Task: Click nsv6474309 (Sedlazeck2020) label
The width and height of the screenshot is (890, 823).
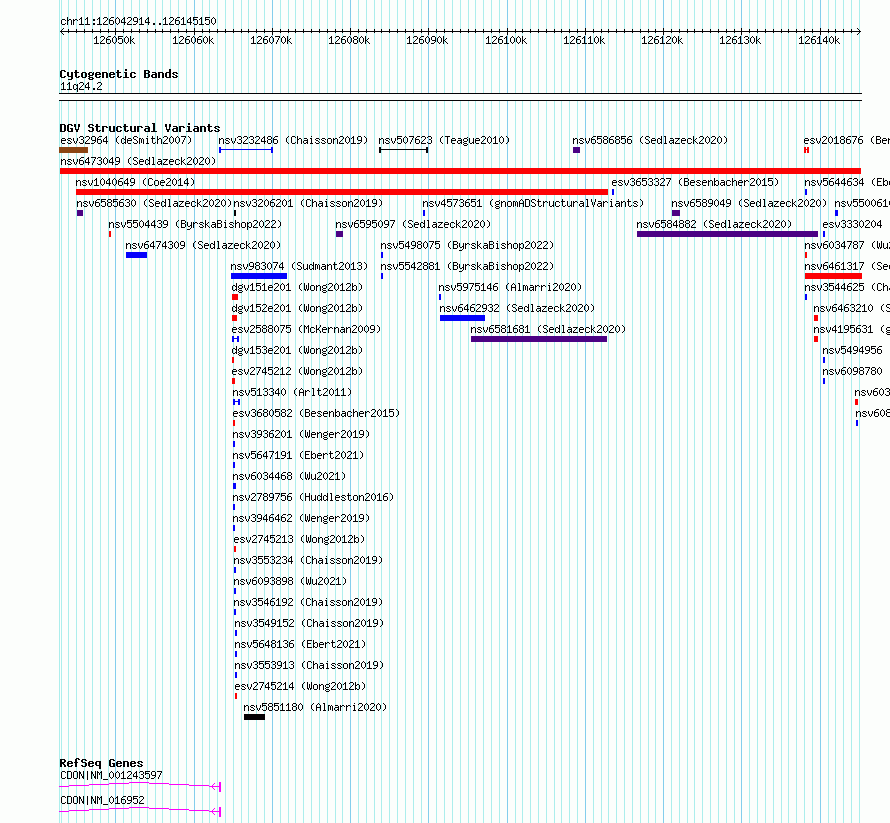Action: [x=203, y=245]
